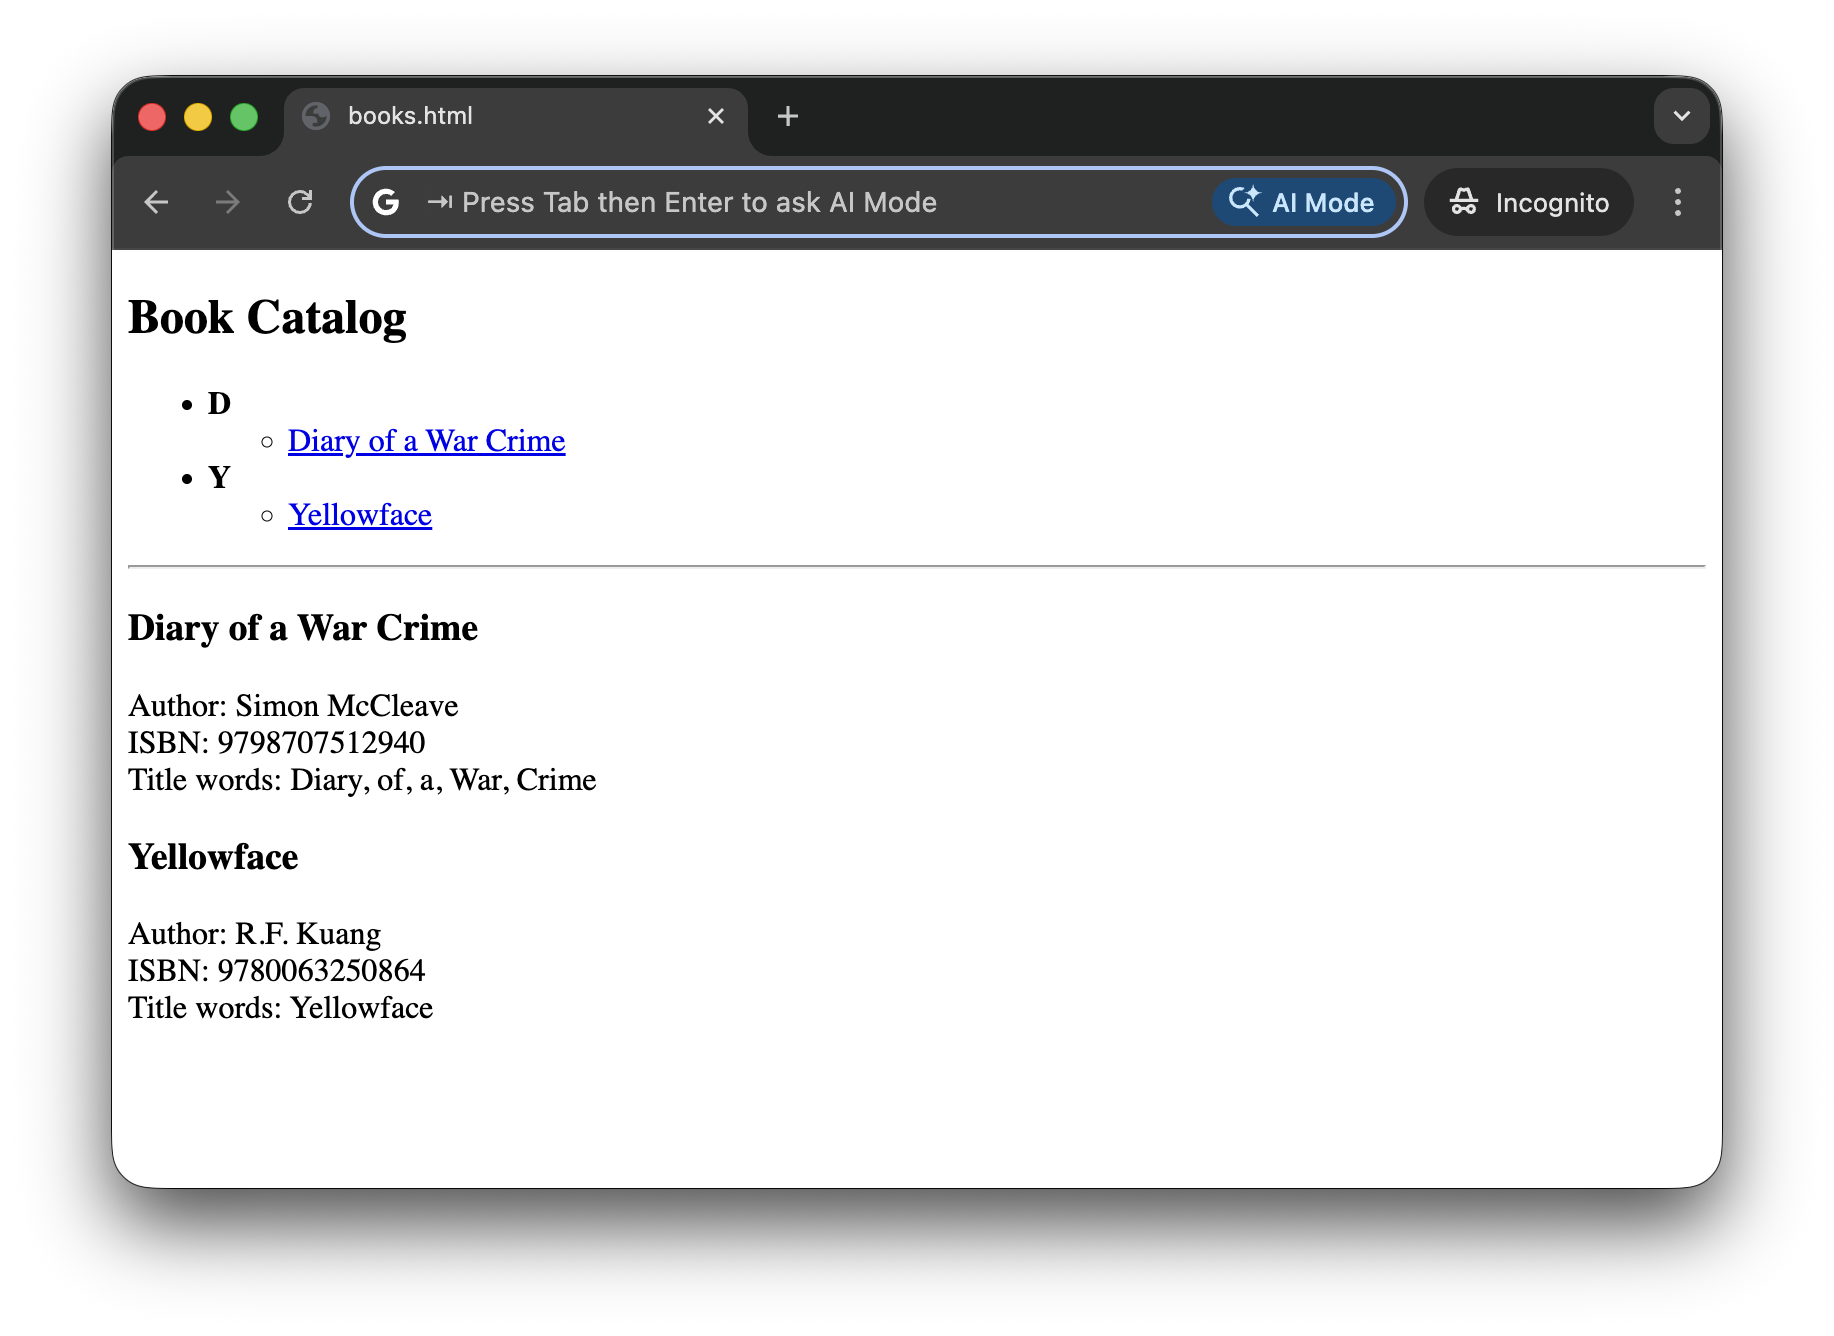Open the AI Mode search button
The height and width of the screenshot is (1336, 1834).
click(1302, 203)
